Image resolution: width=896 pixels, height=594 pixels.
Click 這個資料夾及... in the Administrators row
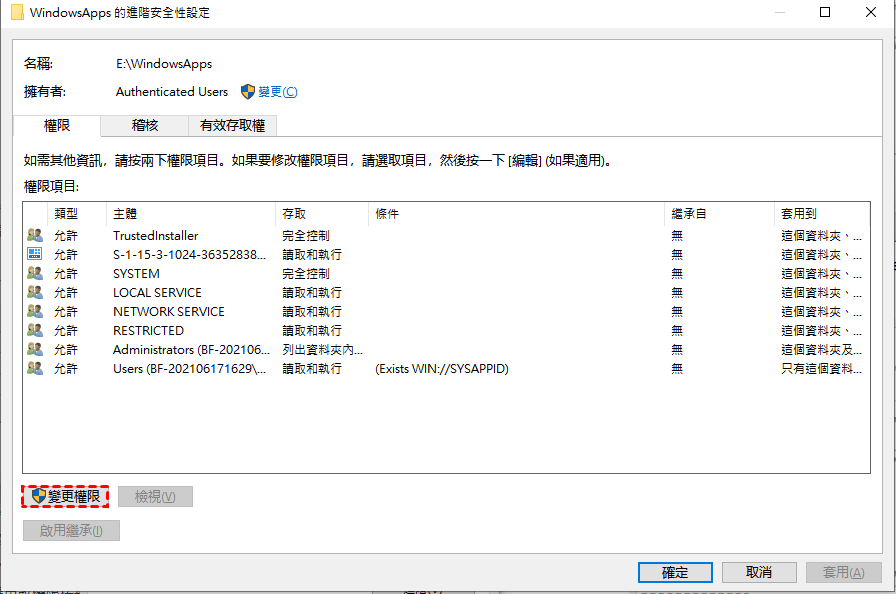pos(821,350)
